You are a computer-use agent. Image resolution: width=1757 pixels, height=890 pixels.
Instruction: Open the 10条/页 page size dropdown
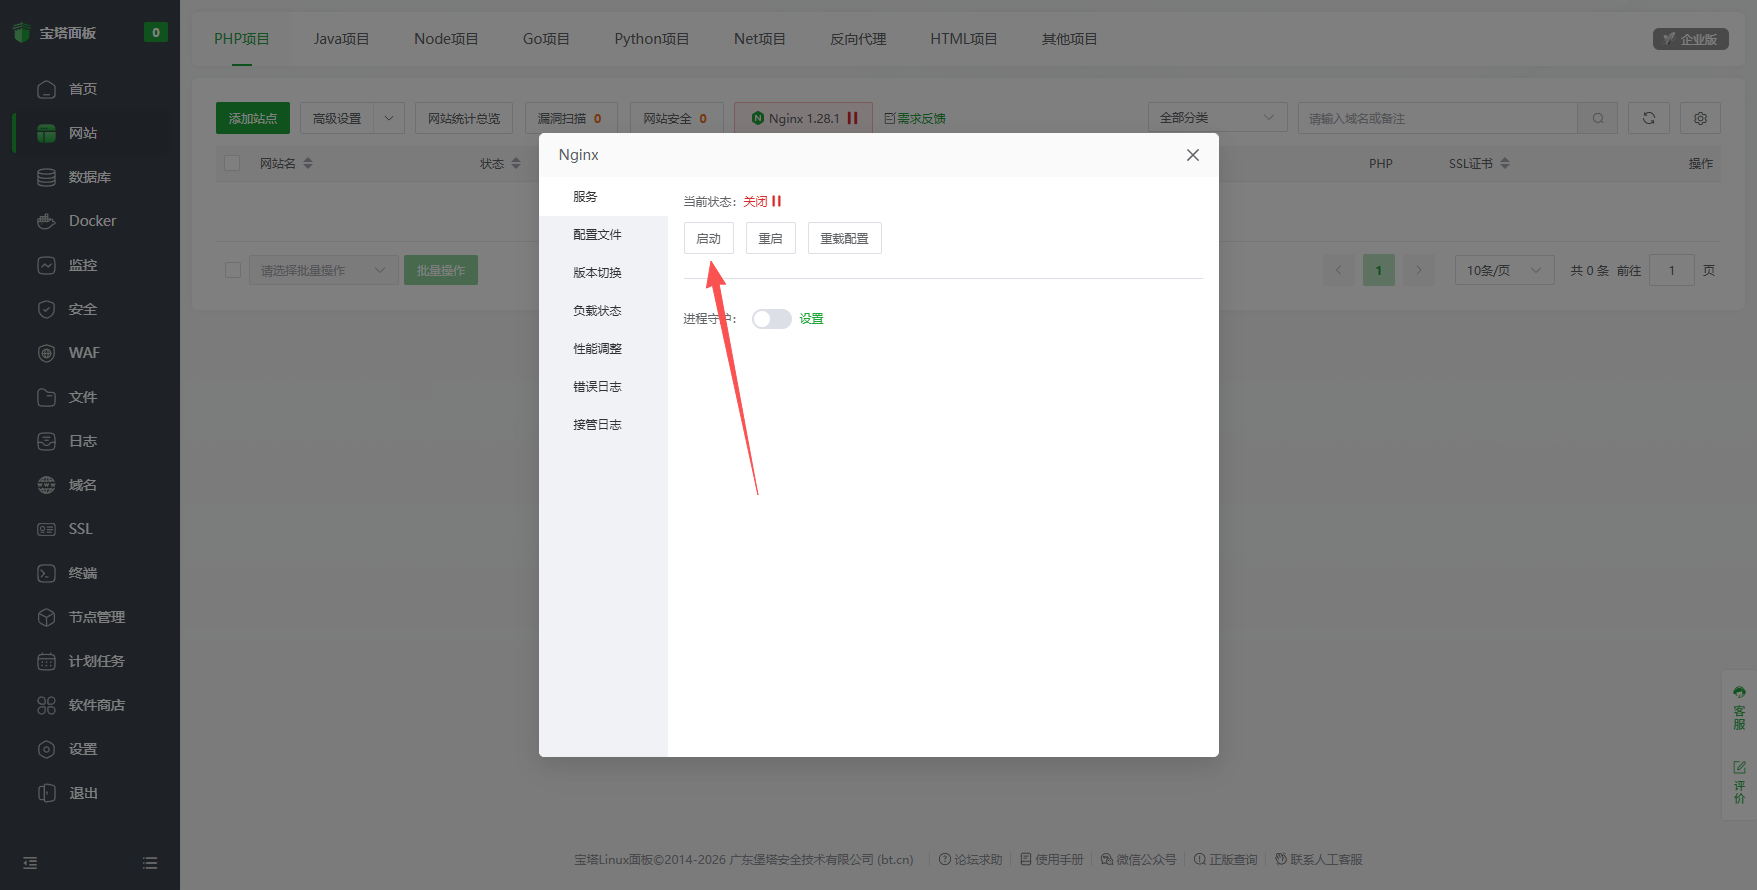coord(1504,270)
